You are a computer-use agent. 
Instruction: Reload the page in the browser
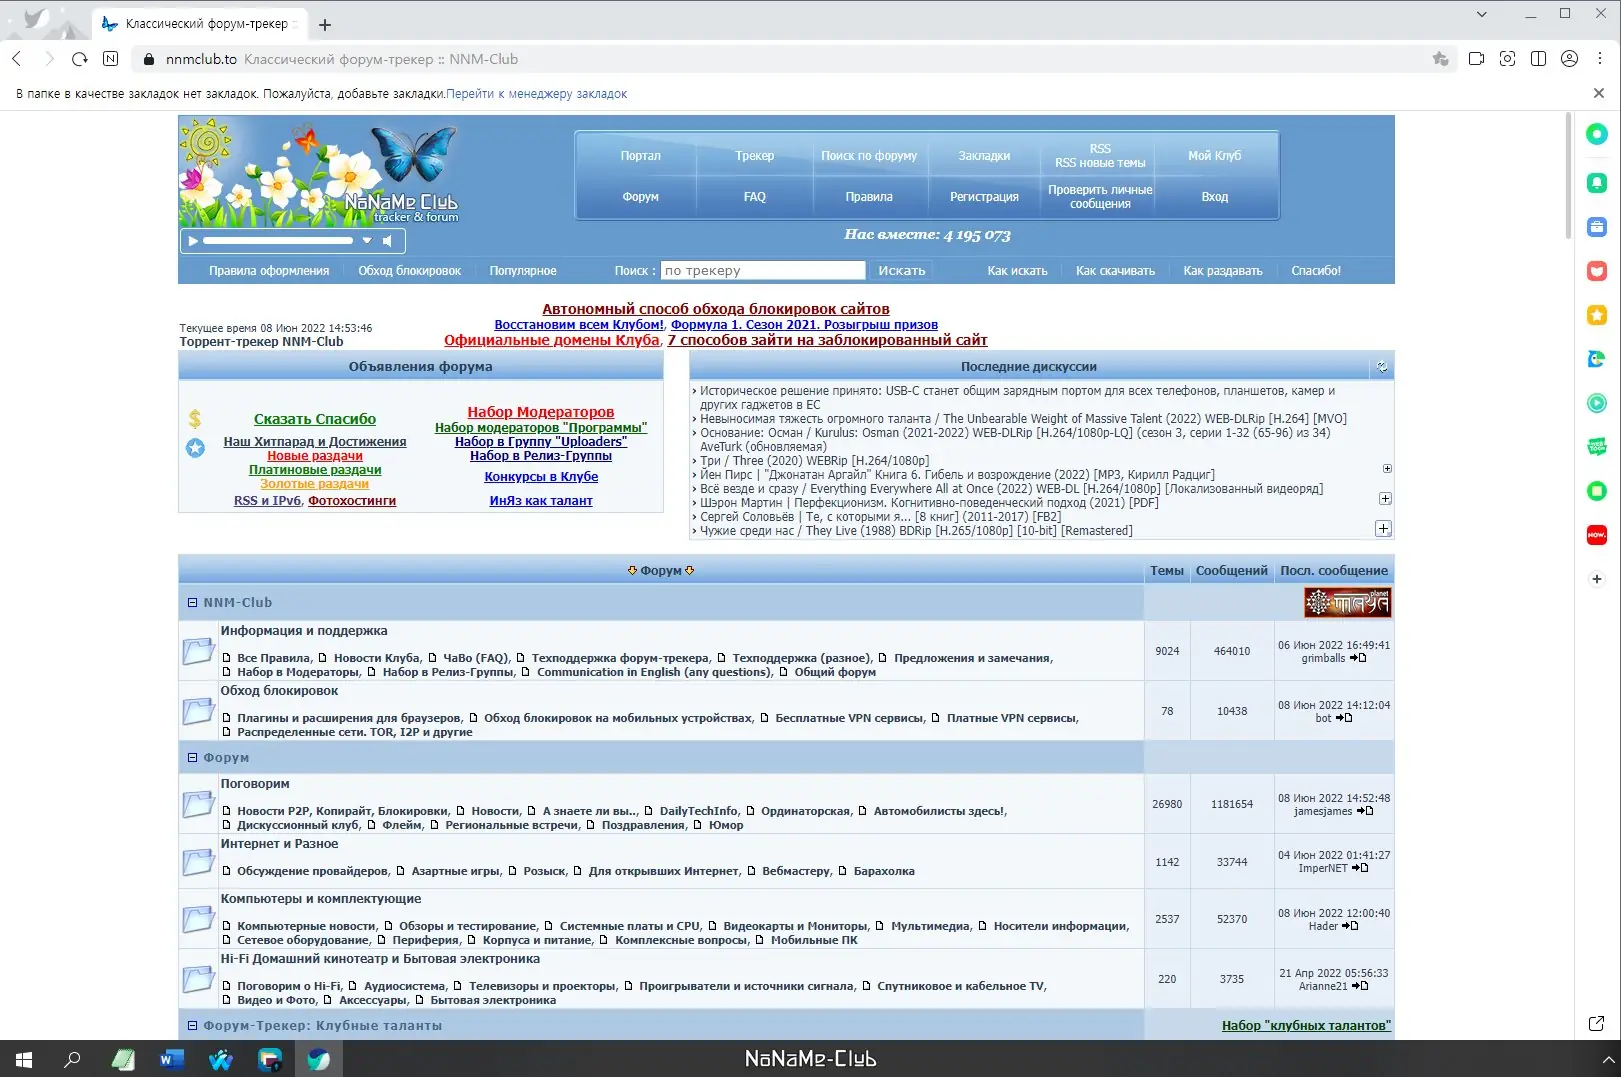80,59
